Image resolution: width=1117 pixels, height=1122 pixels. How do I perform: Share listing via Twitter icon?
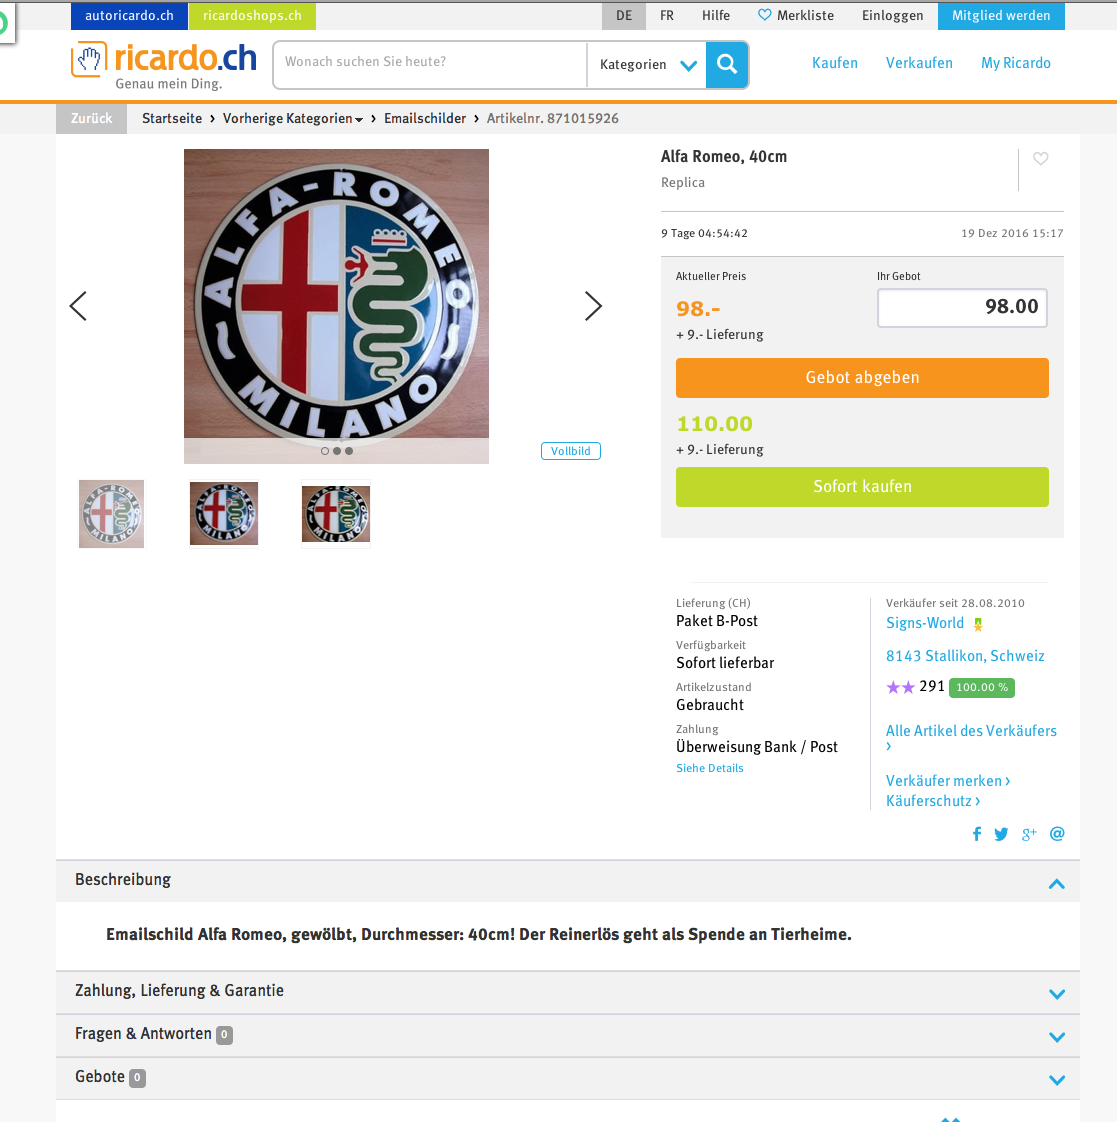[x=1001, y=834]
